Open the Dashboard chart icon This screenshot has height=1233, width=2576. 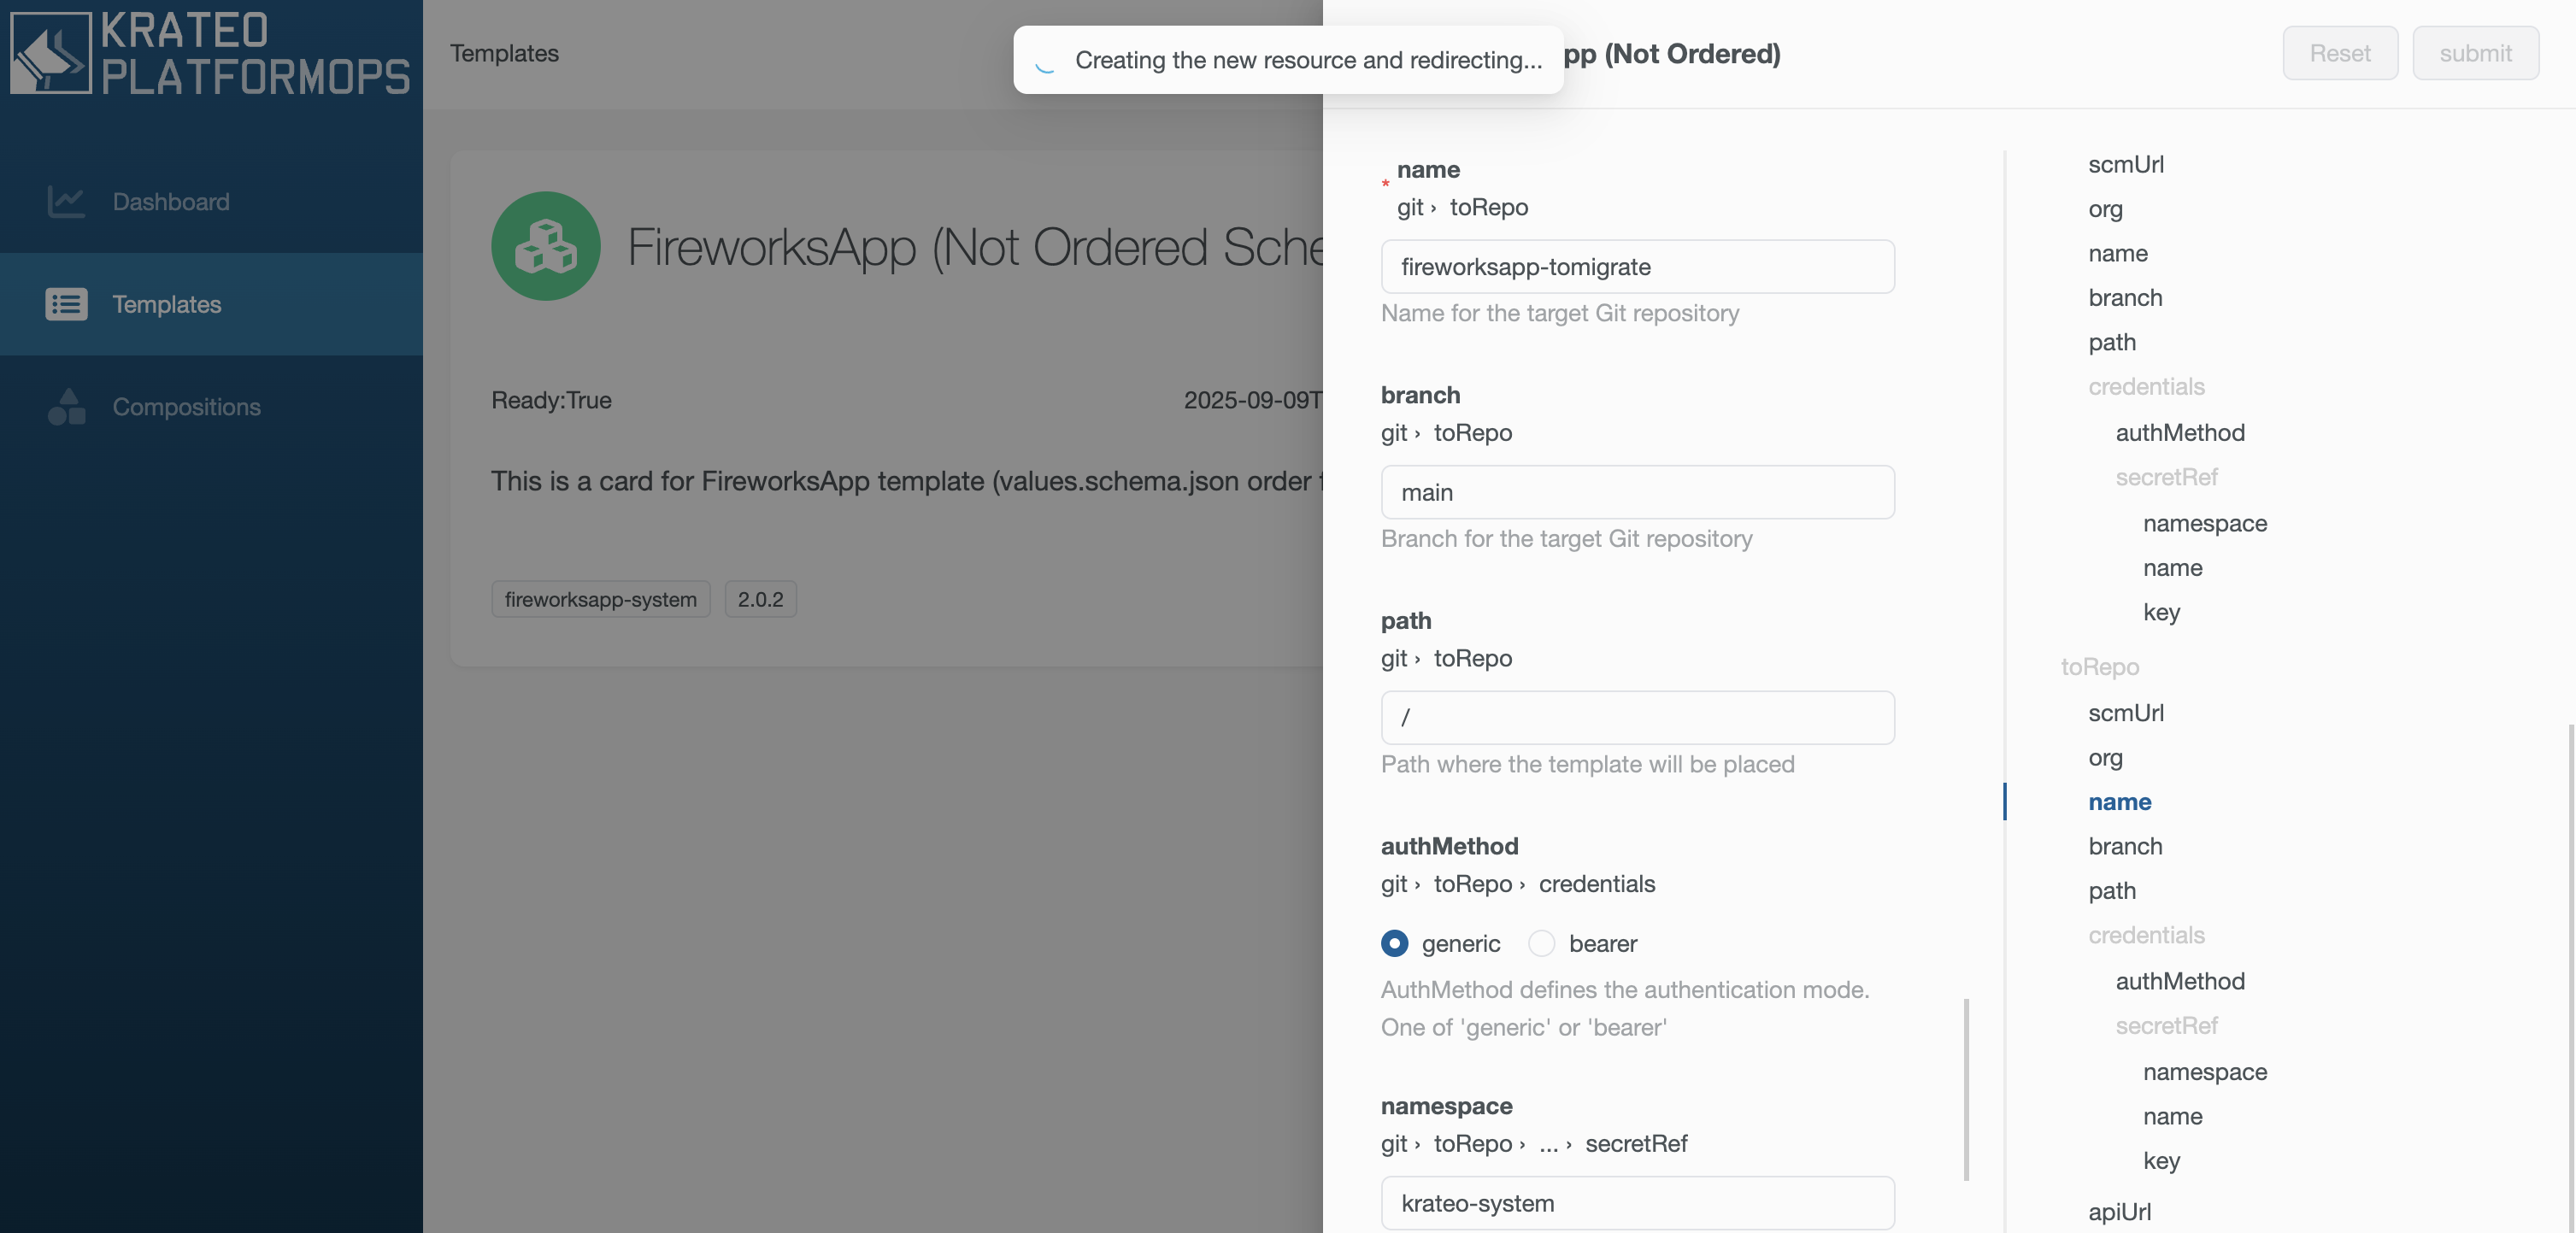point(66,202)
